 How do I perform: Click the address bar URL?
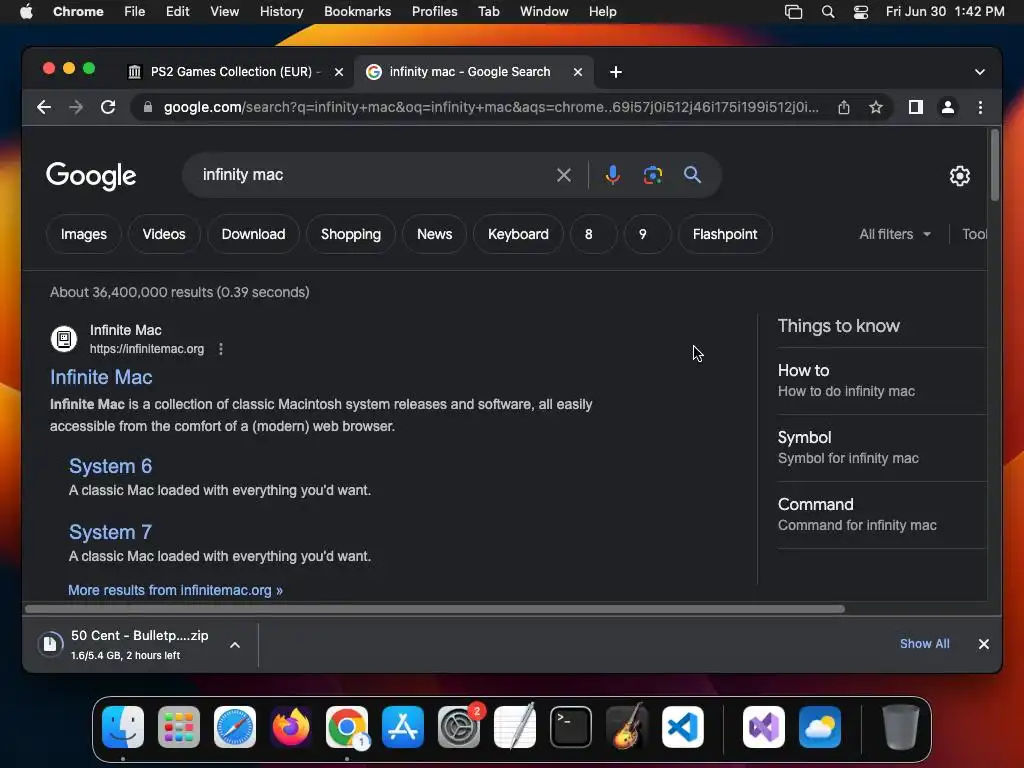(490, 107)
